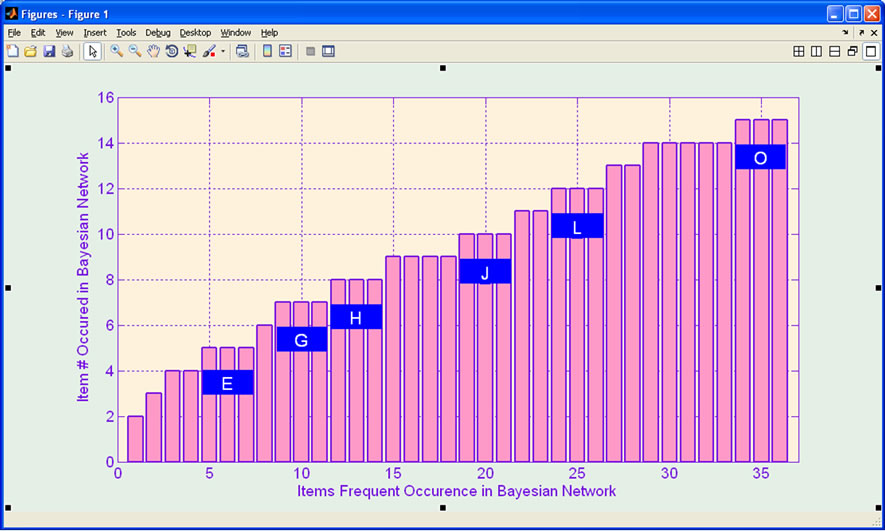885x531 pixels.
Task: Open the Edit menu
Action: [38, 33]
